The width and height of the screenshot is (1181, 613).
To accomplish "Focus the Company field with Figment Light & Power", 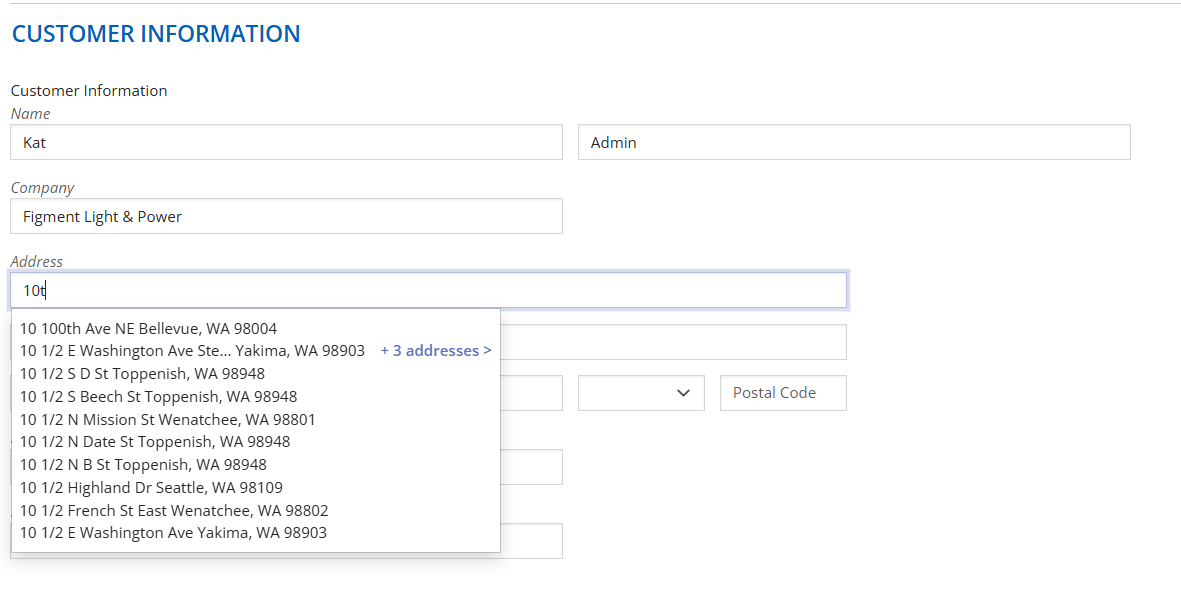I will pyautogui.click(x=286, y=216).
